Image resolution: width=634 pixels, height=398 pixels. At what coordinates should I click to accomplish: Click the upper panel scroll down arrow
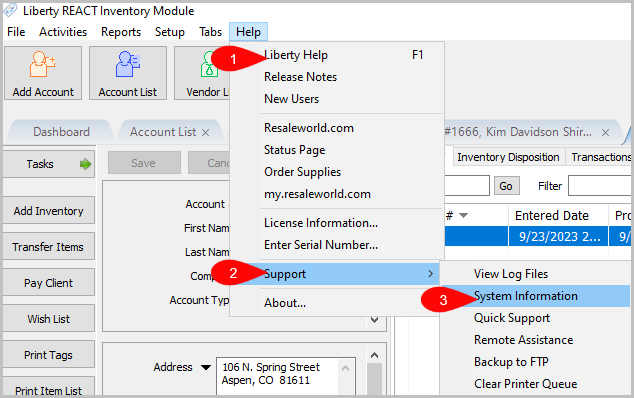(x=374, y=320)
